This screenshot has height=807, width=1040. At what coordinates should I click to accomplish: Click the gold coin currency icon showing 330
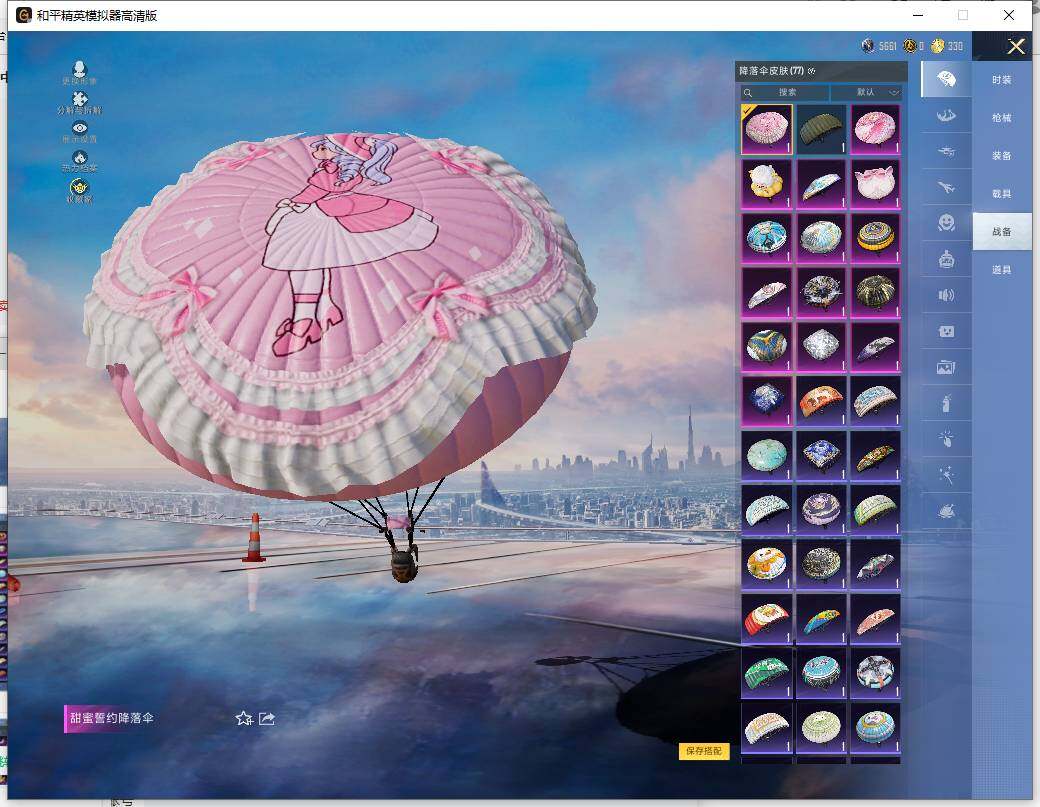point(937,45)
